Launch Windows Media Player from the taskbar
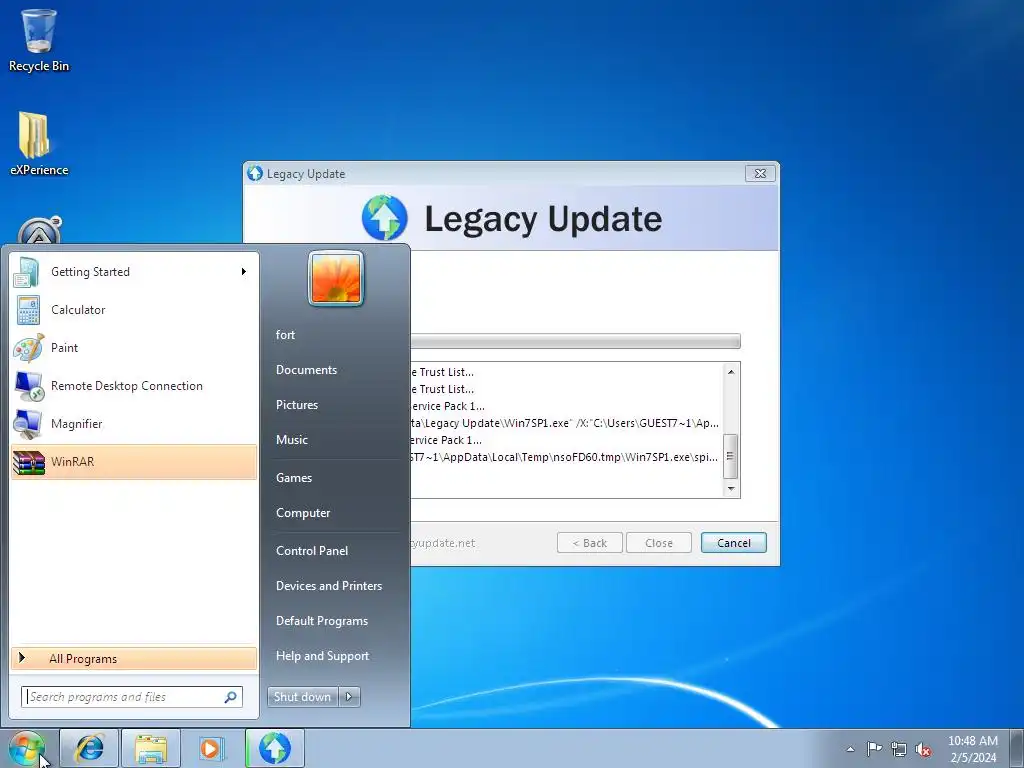 (211, 748)
